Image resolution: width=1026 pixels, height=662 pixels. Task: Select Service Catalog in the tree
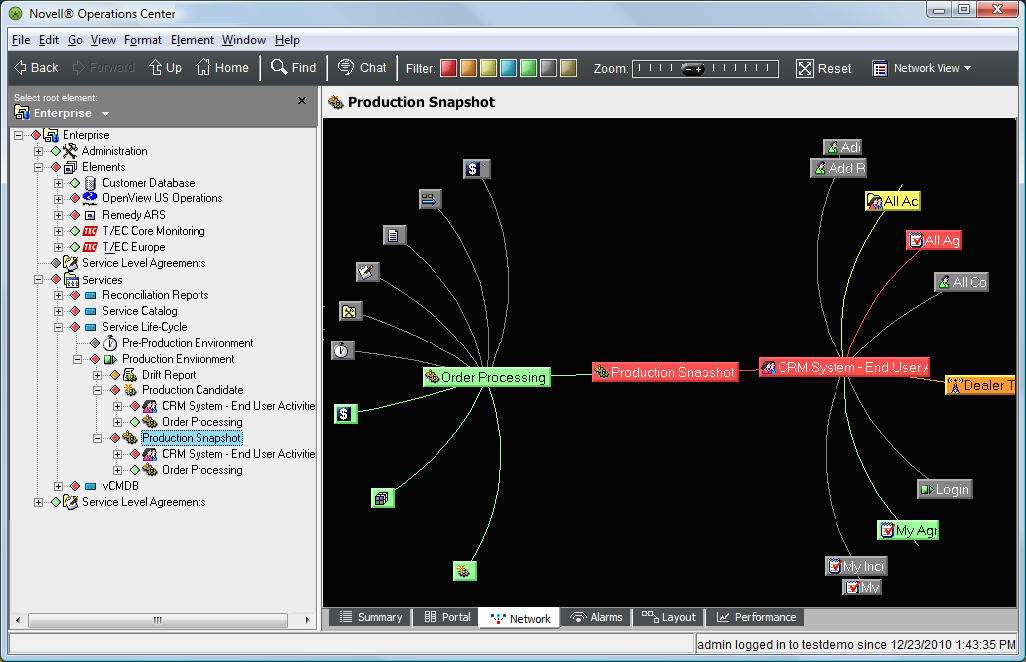click(139, 311)
